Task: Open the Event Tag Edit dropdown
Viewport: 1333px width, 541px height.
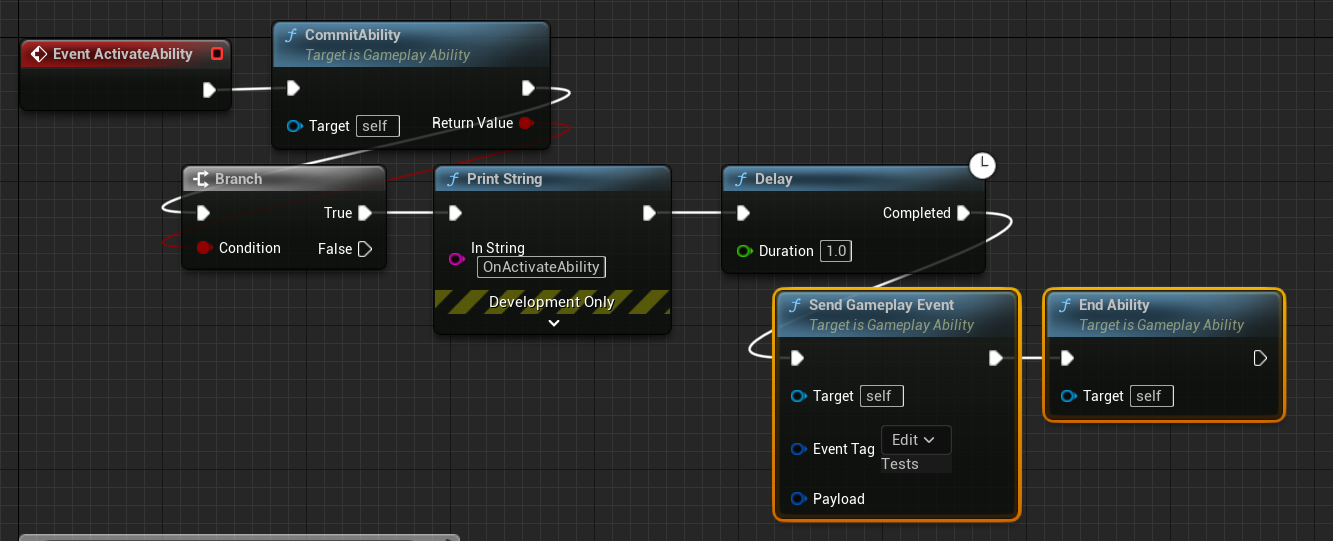Action: coord(915,440)
